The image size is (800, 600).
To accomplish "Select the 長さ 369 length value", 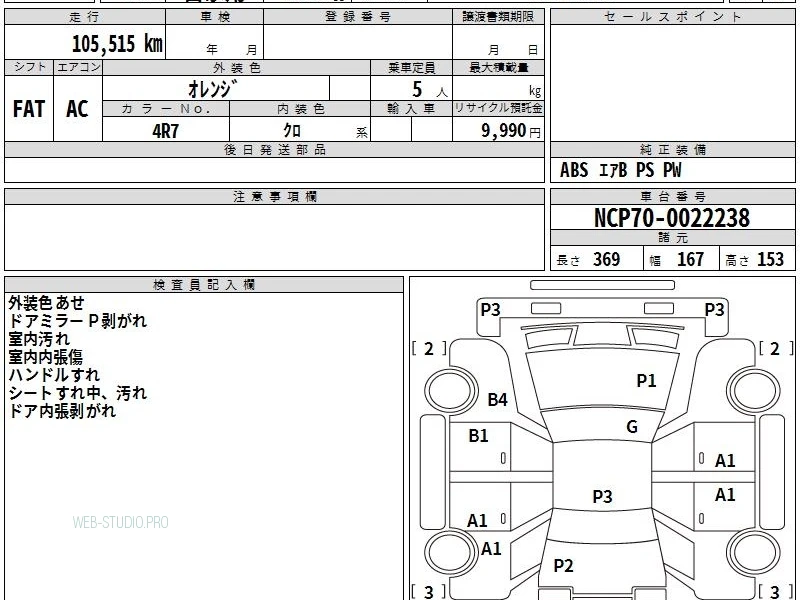I will coord(588,260).
